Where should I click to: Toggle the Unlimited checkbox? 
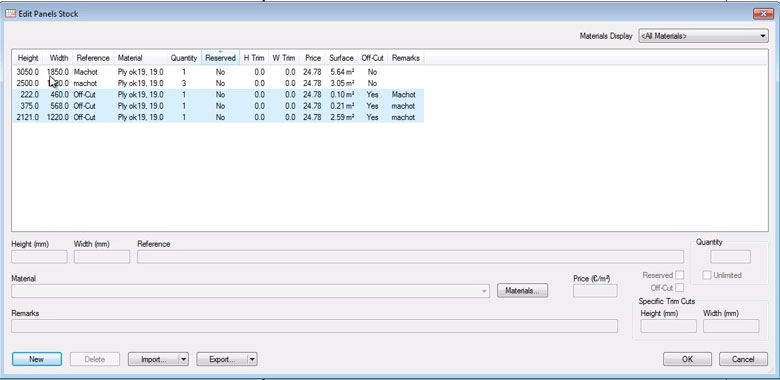[707, 275]
